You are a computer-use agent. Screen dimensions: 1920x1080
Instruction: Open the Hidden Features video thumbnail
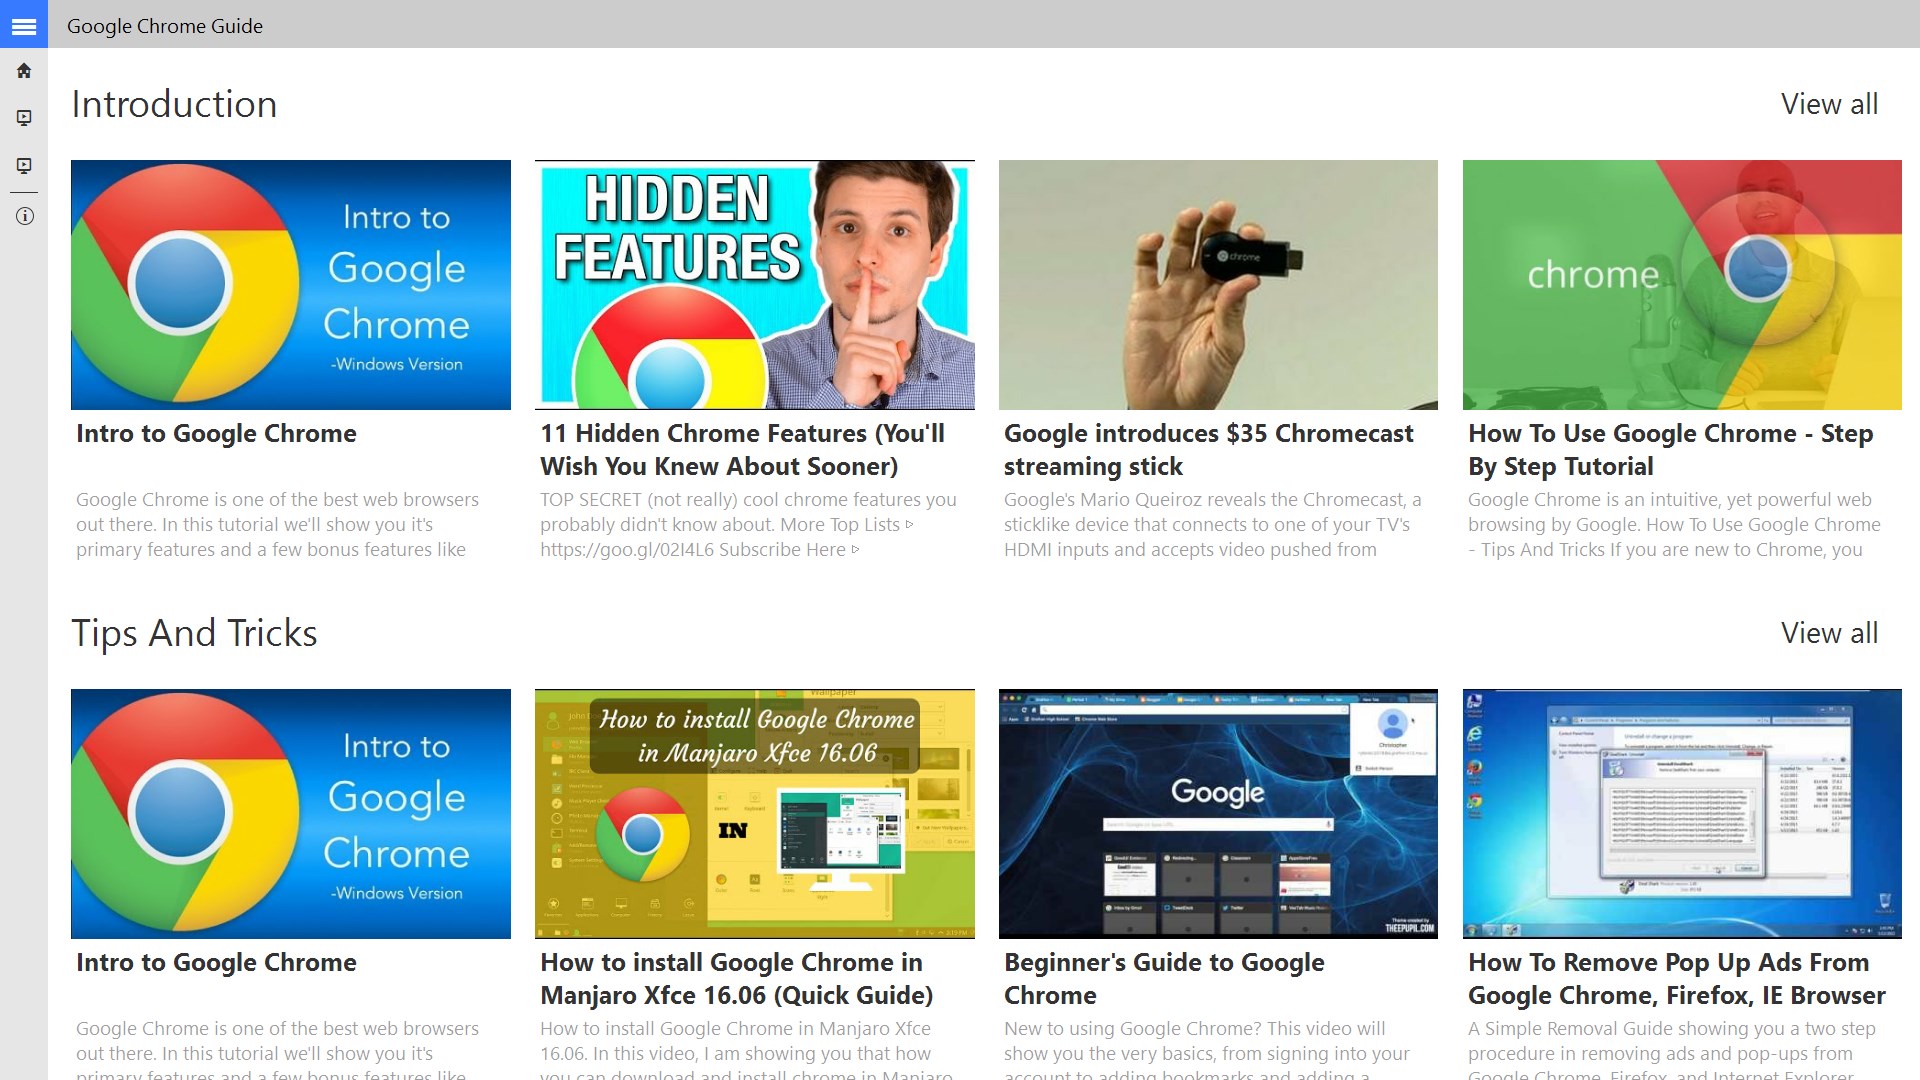click(754, 285)
